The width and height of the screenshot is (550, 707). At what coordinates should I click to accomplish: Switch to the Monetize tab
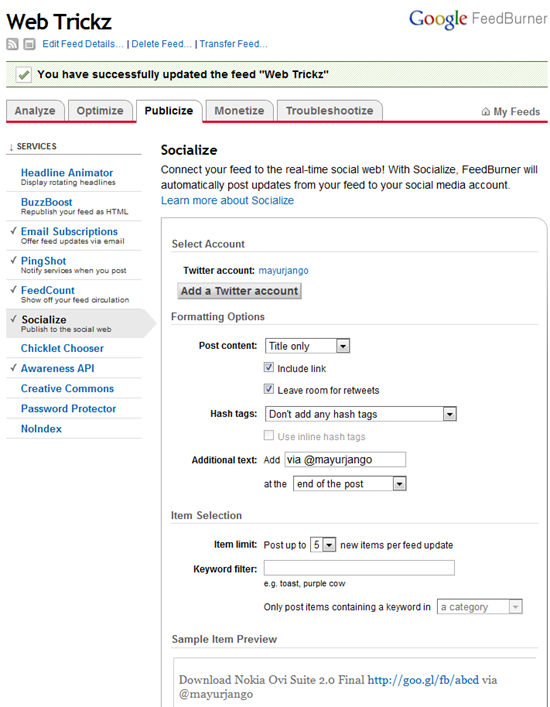click(x=239, y=111)
